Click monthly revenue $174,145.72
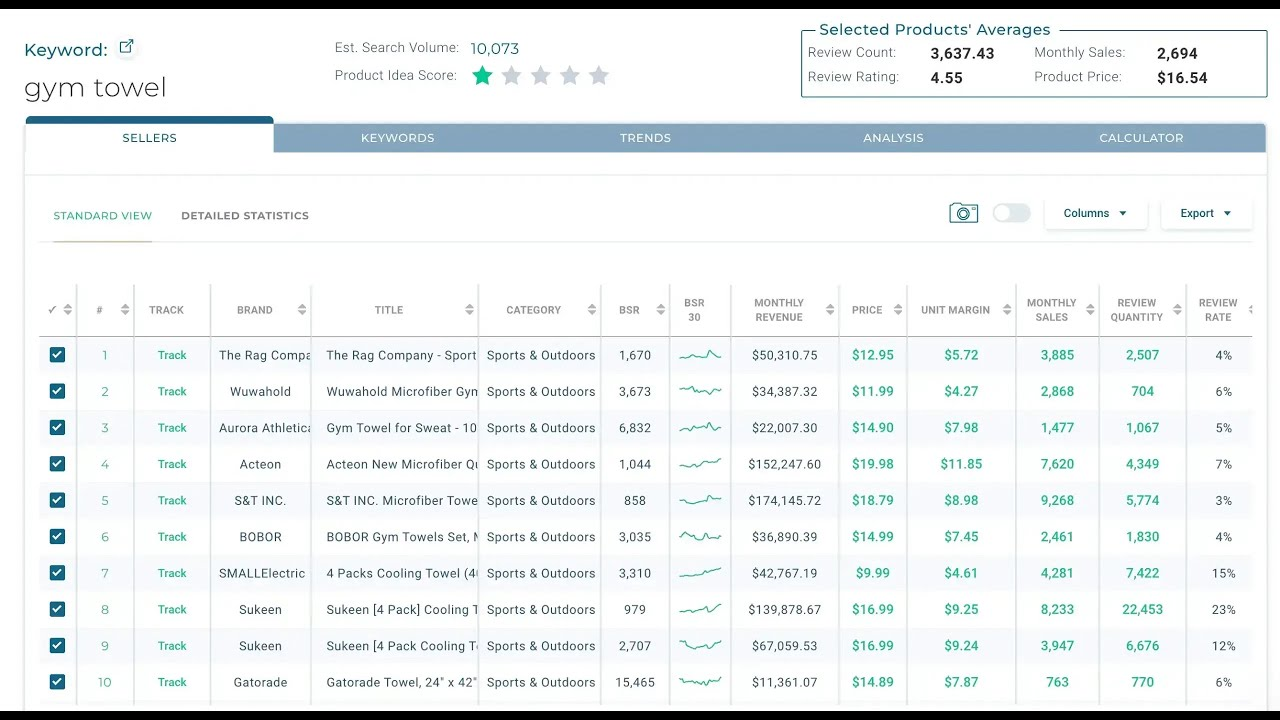Viewport: 1280px width, 720px height. coord(785,500)
